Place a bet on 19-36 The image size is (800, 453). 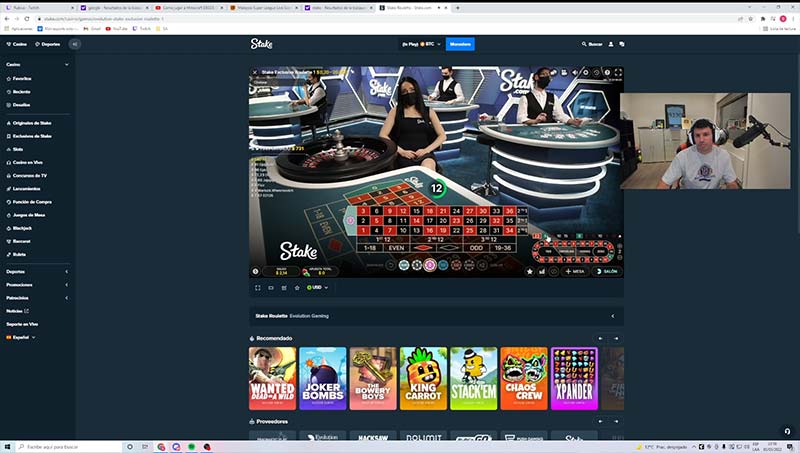click(502, 247)
